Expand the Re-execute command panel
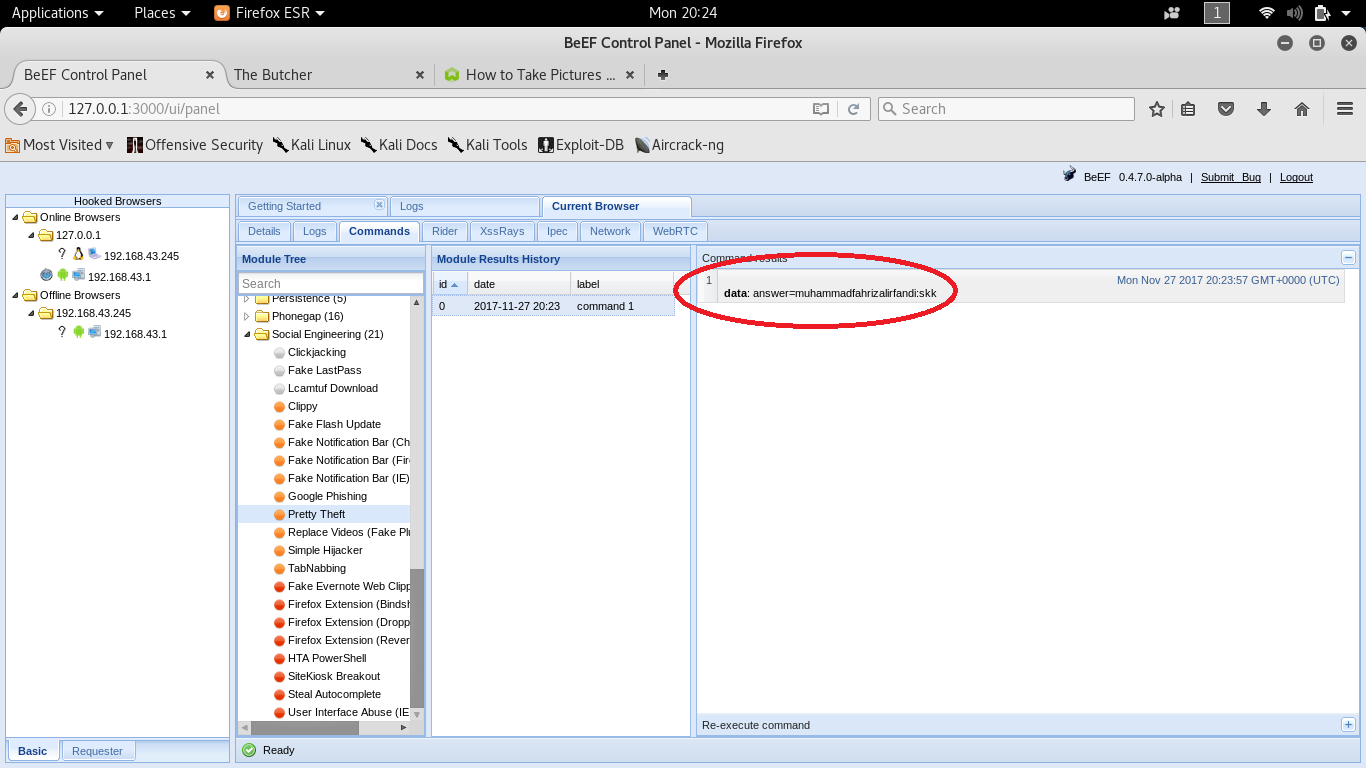The height and width of the screenshot is (768, 1366). (1348, 725)
